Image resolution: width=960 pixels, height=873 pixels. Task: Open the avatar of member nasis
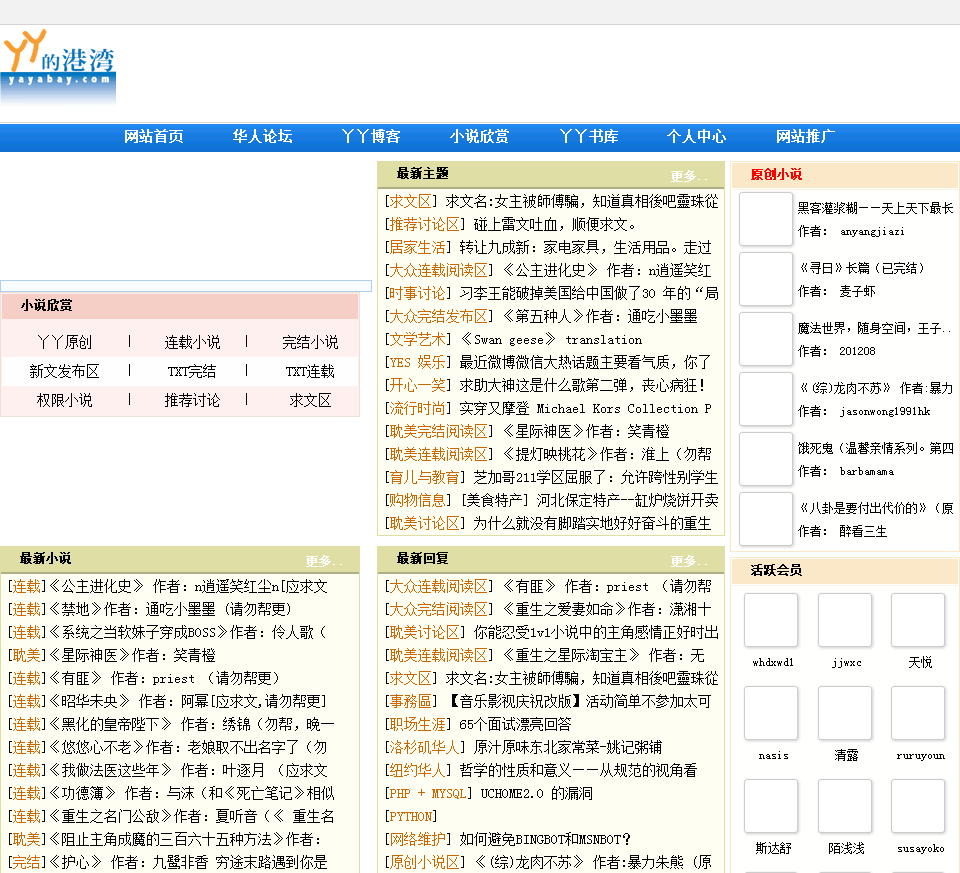(771, 713)
